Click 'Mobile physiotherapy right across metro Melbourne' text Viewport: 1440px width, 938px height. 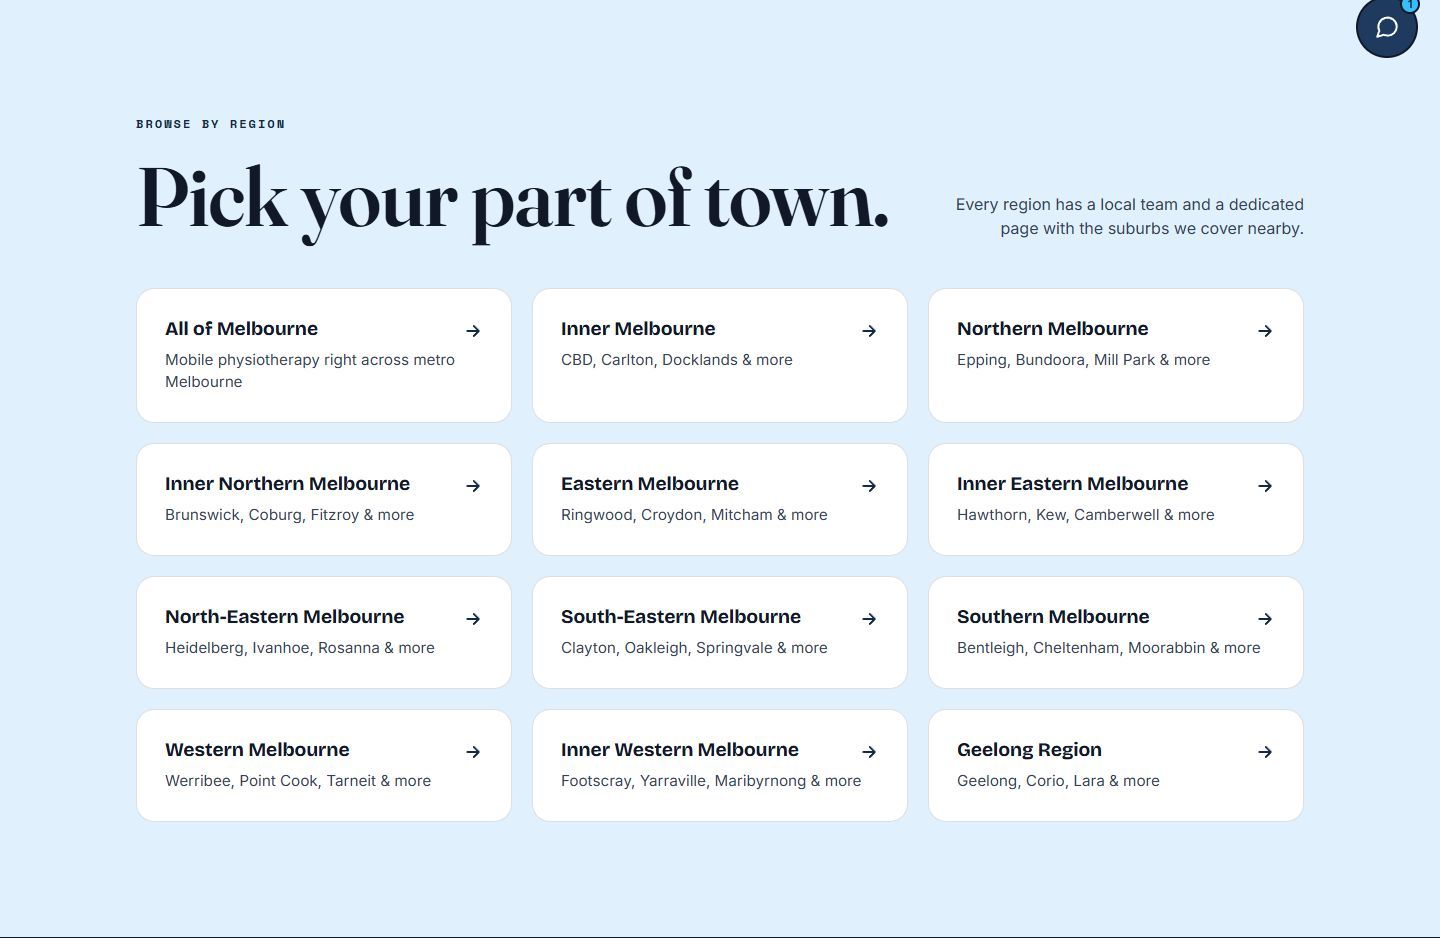(310, 371)
